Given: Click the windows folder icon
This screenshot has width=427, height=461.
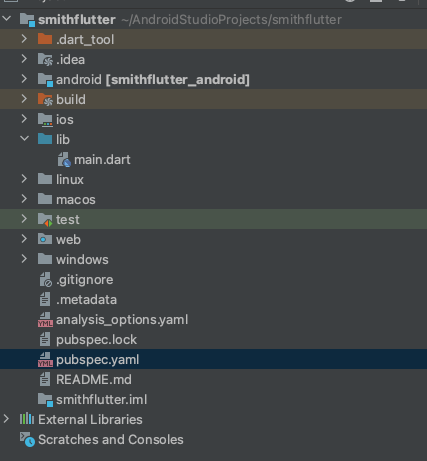Looking at the screenshot, I should point(45,259).
